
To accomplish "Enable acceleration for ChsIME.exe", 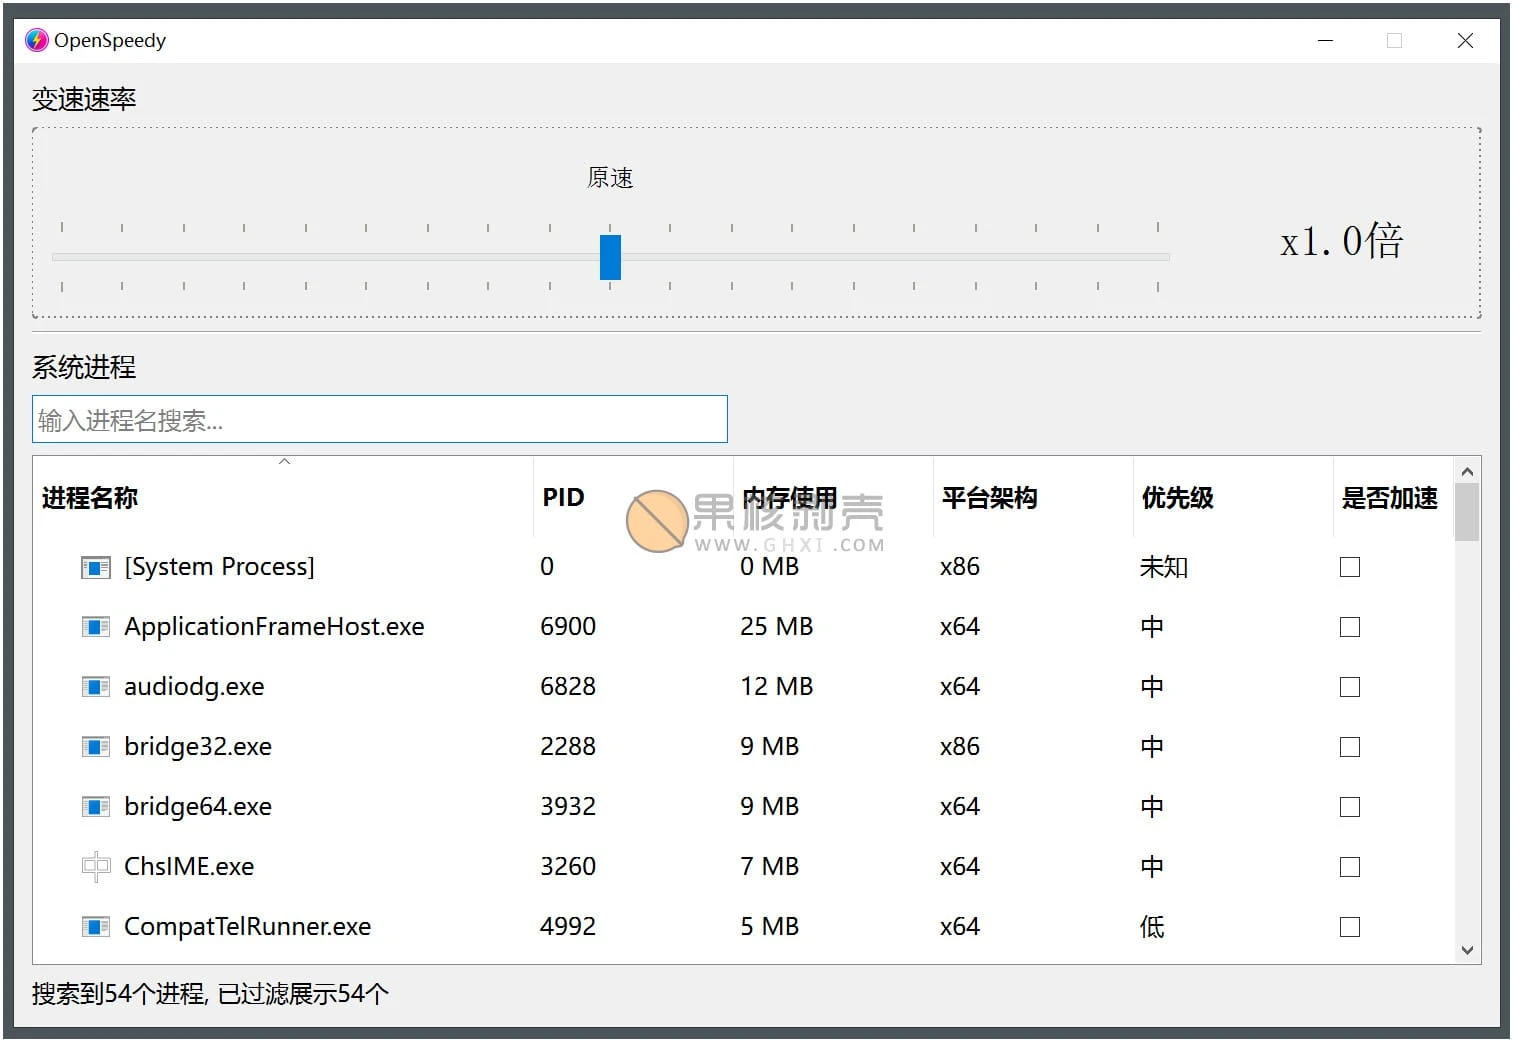I will point(1350,866).
